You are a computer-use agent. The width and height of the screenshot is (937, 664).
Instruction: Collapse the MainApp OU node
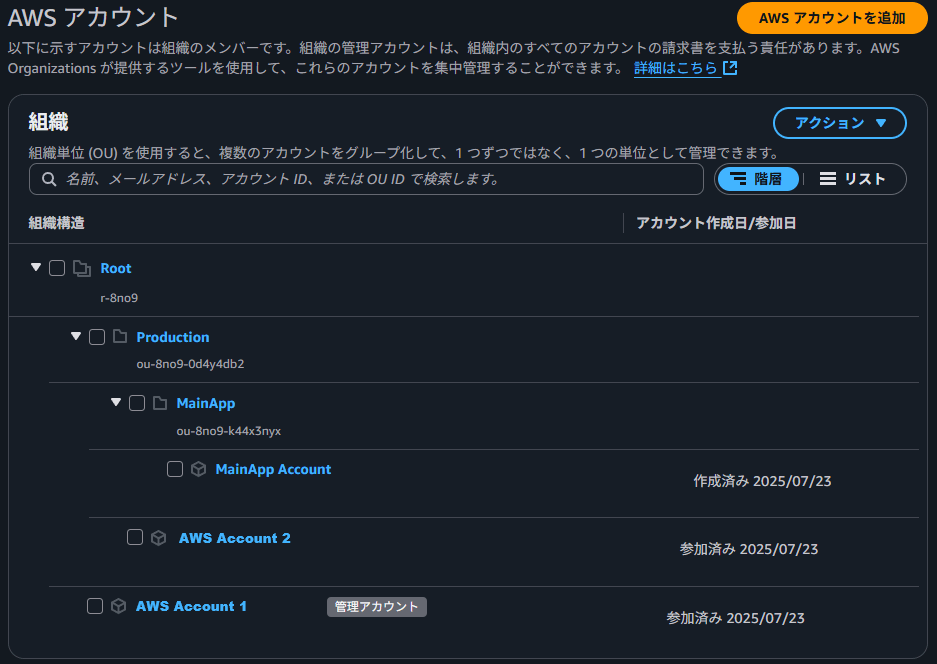pos(116,402)
